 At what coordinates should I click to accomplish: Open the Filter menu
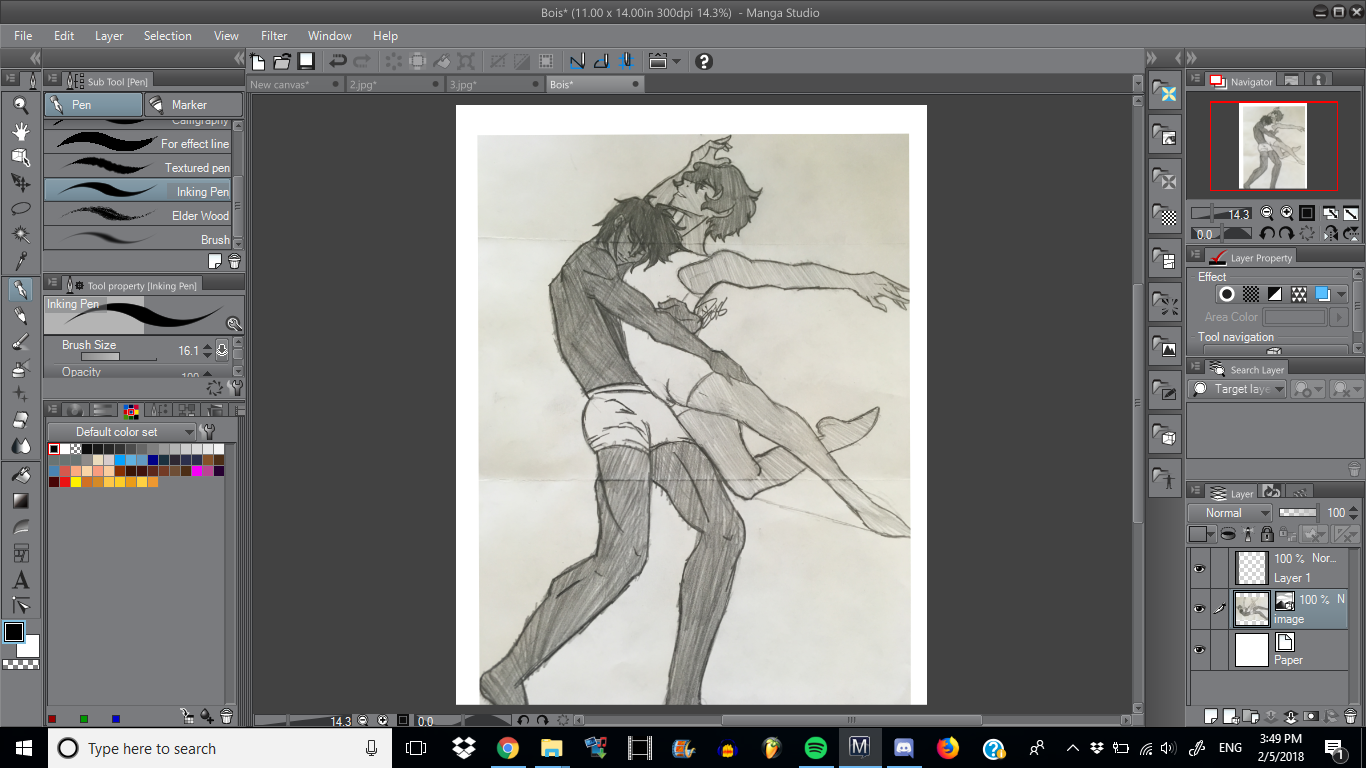[x=274, y=36]
